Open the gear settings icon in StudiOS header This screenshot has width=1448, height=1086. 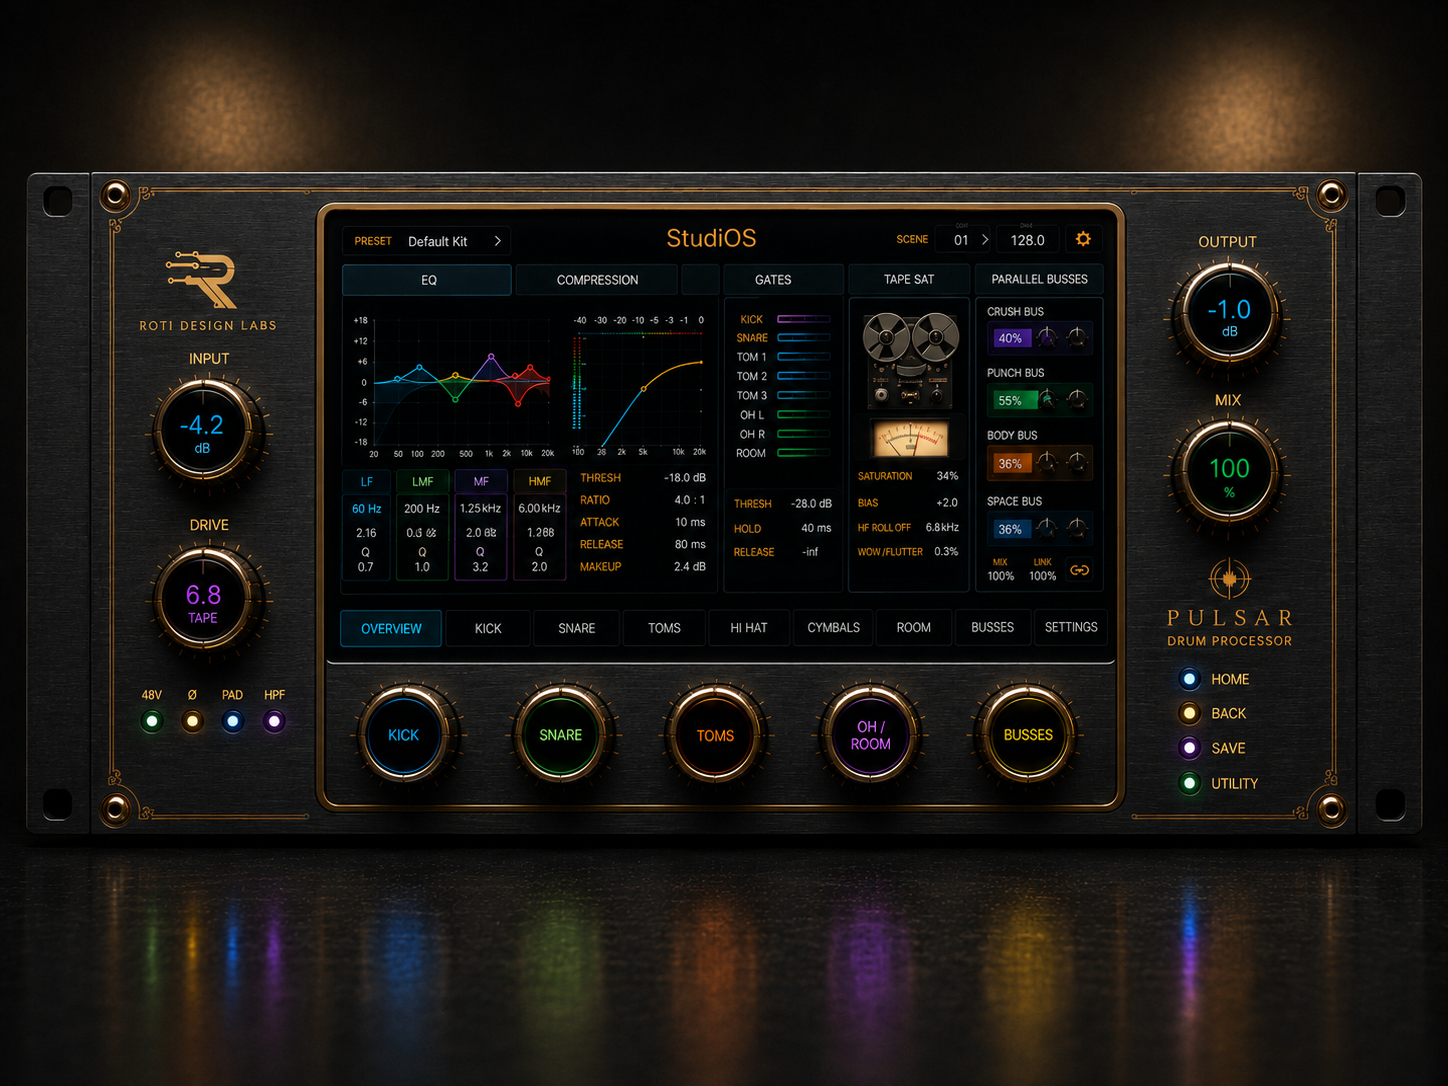pos(1083,239)
